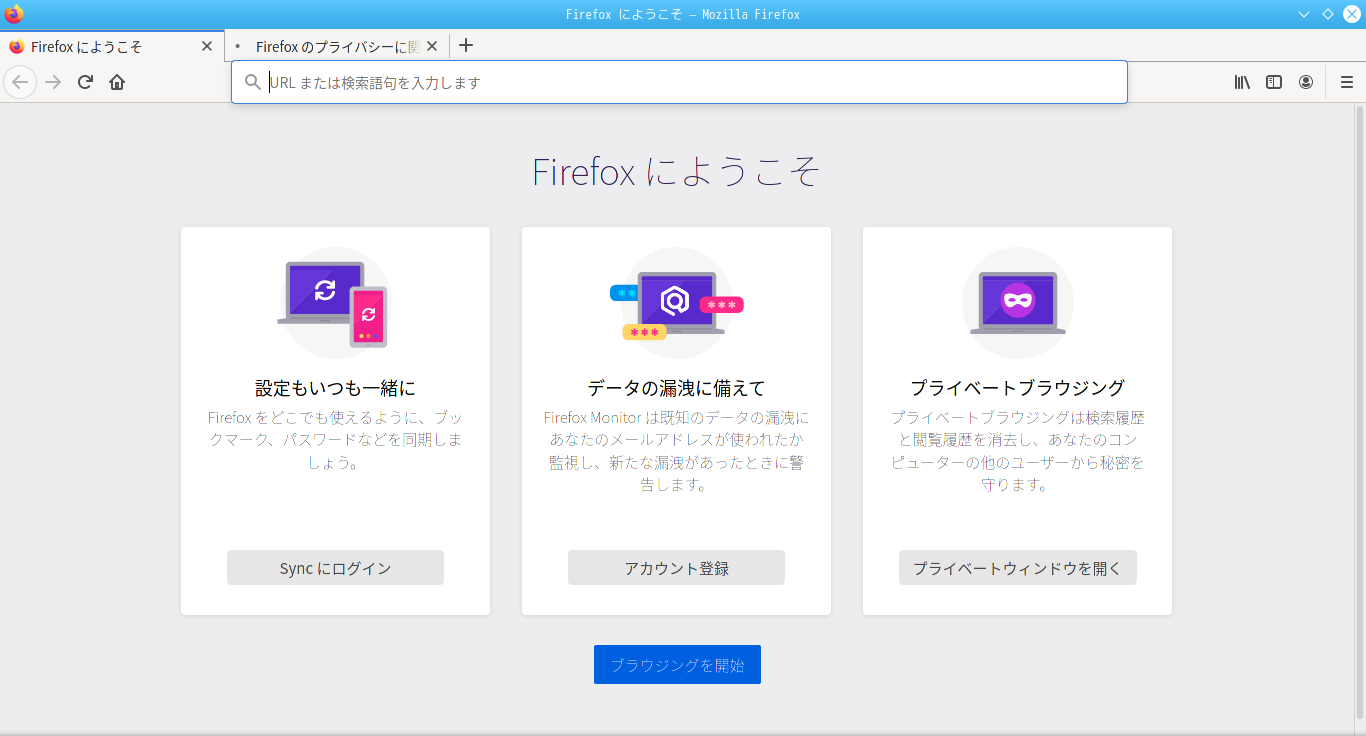Click the データの漏洩に備えて heading
The height and width of the screenshot is (736, 1366).
pyautogui.click(x=676, y=388)
